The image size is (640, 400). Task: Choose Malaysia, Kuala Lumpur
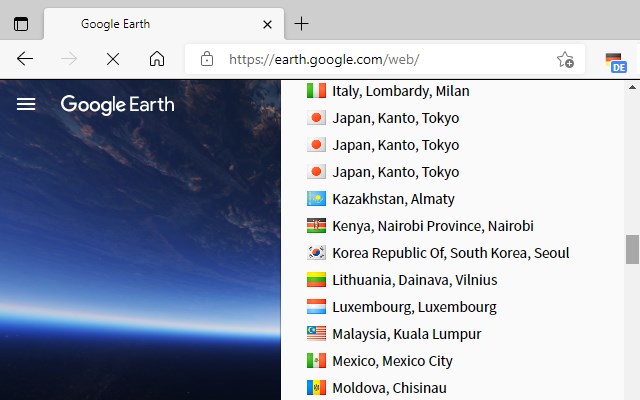407,333
